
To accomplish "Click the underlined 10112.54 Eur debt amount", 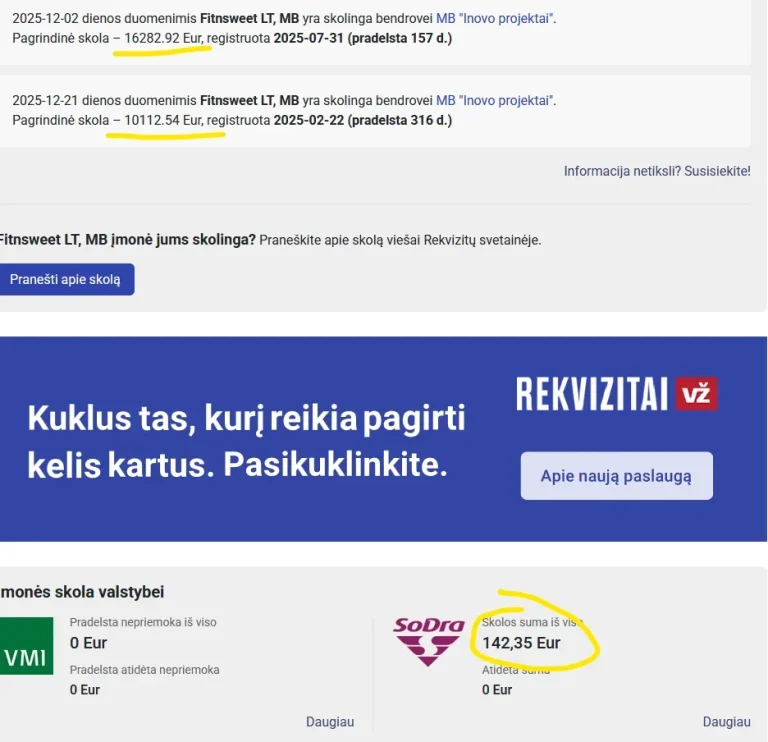I will coord(163,120).
